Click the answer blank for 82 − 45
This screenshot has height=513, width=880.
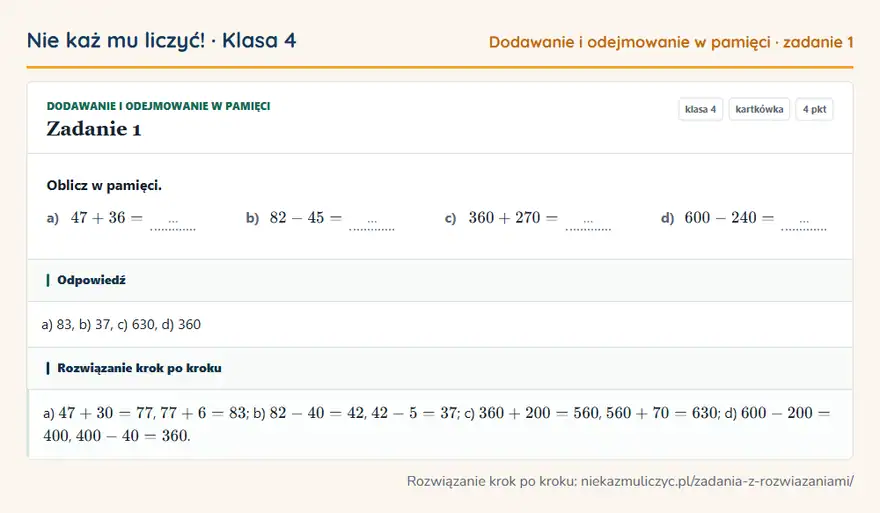click(x=372, y=222)
